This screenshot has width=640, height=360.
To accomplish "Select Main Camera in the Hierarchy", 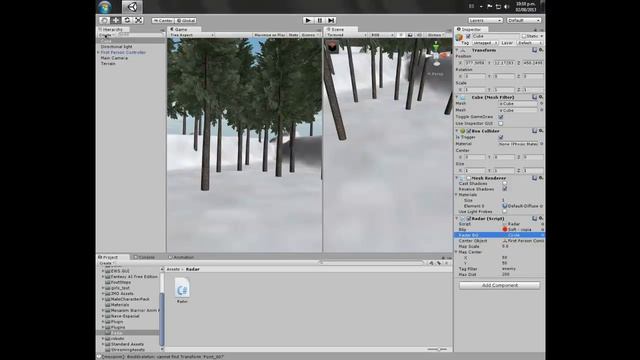I will pos(114,58).
